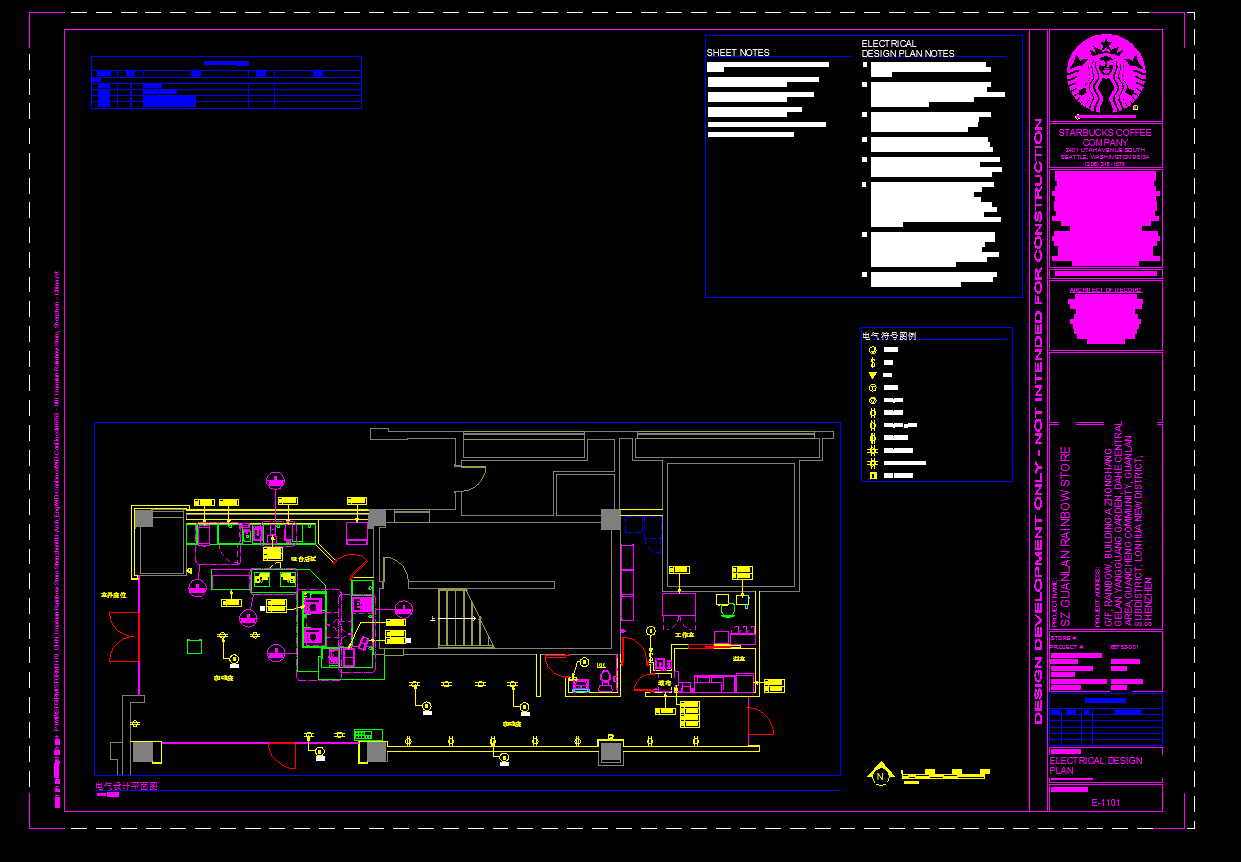1241x862 pixels.
Task: Click the green square in seating area
Action: [x=194, y=647]
